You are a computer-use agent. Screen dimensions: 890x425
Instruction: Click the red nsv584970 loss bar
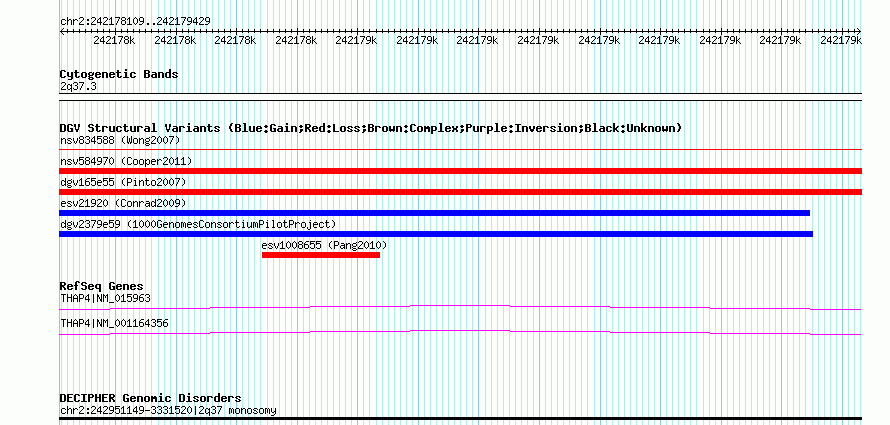[x=460, y=171]
